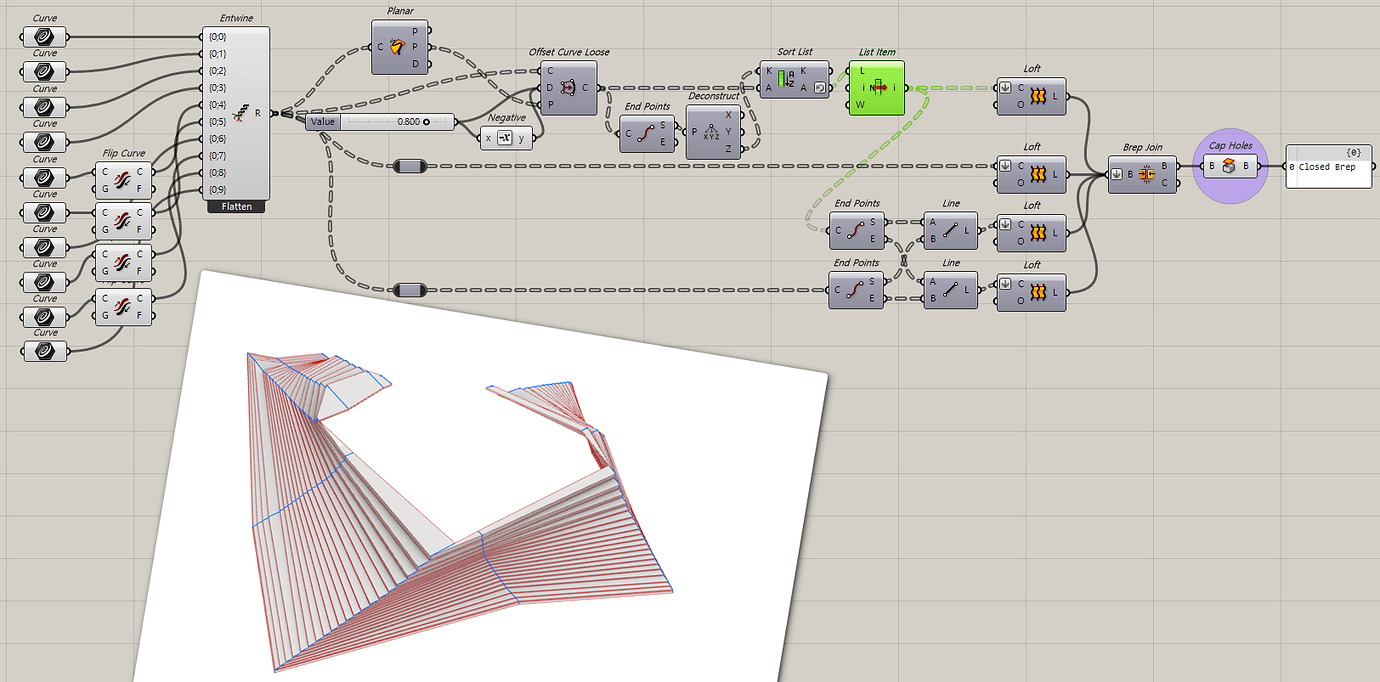Toggle the Flatten tag on Entwine output
Image resolution: width=1380 pixels, height=682 pixels.
coord(235,206)
